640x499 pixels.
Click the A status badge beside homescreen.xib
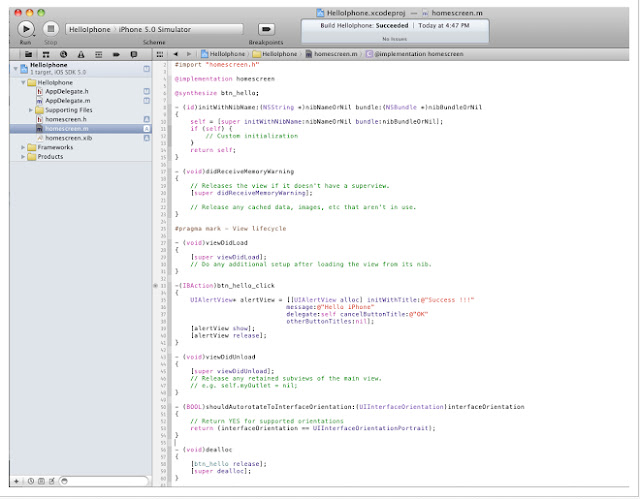147,138
